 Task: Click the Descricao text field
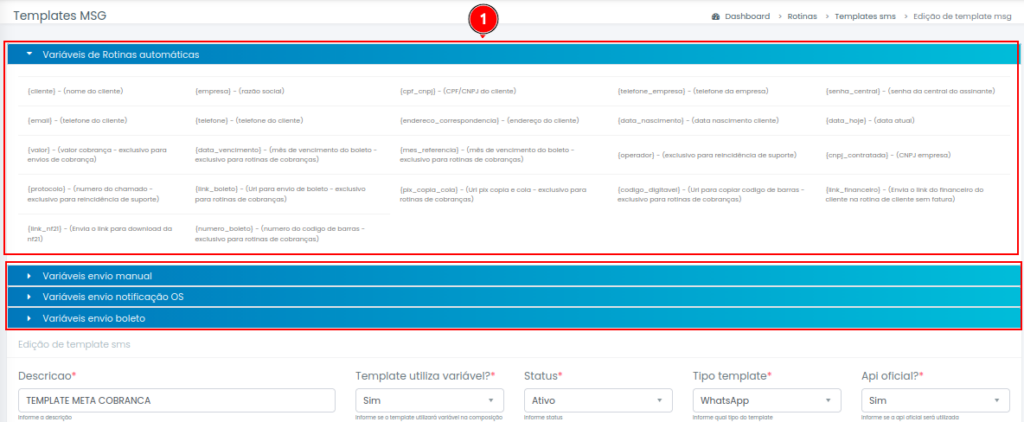tap(177, 400)
